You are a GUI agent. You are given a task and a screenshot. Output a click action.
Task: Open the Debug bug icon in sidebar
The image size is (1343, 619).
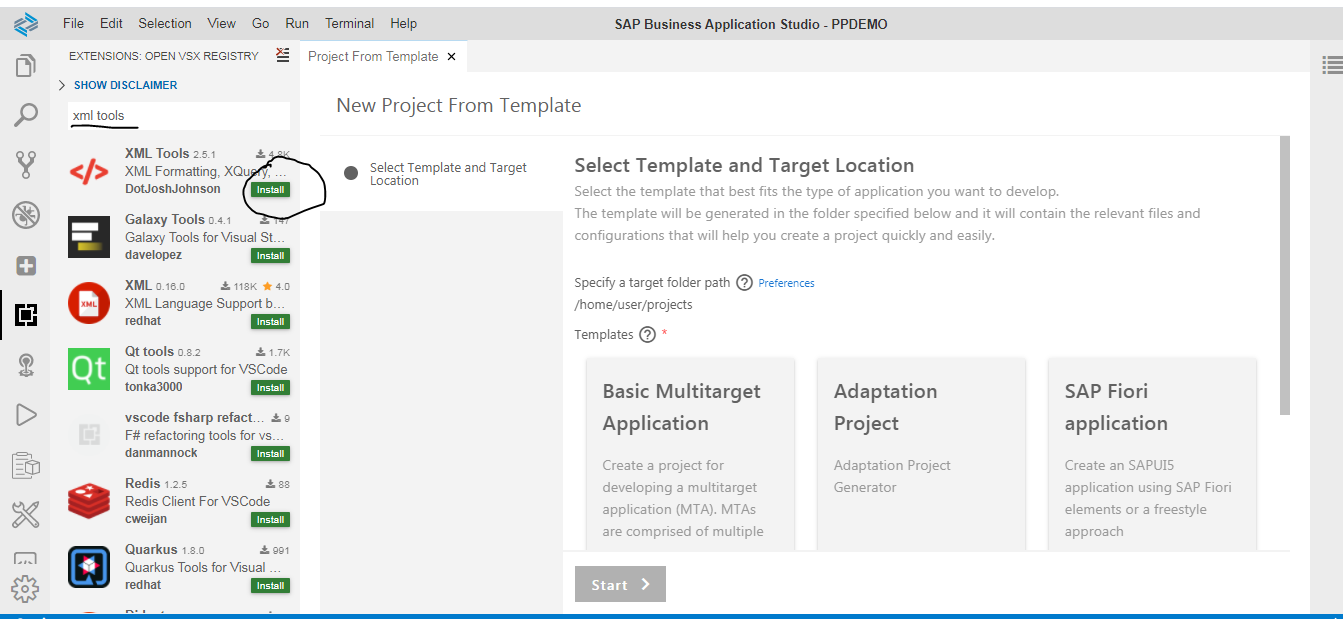click(x=26, y=215)
